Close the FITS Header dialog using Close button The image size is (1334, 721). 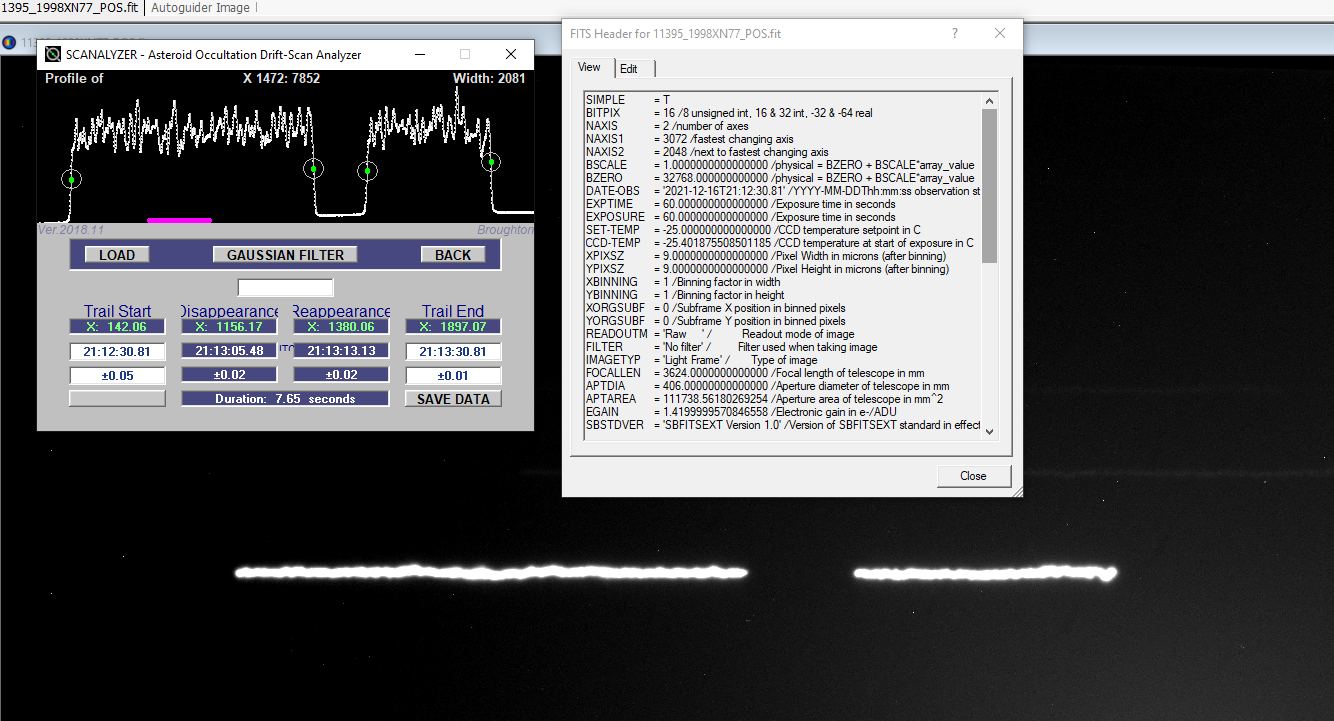coord(973,476)
